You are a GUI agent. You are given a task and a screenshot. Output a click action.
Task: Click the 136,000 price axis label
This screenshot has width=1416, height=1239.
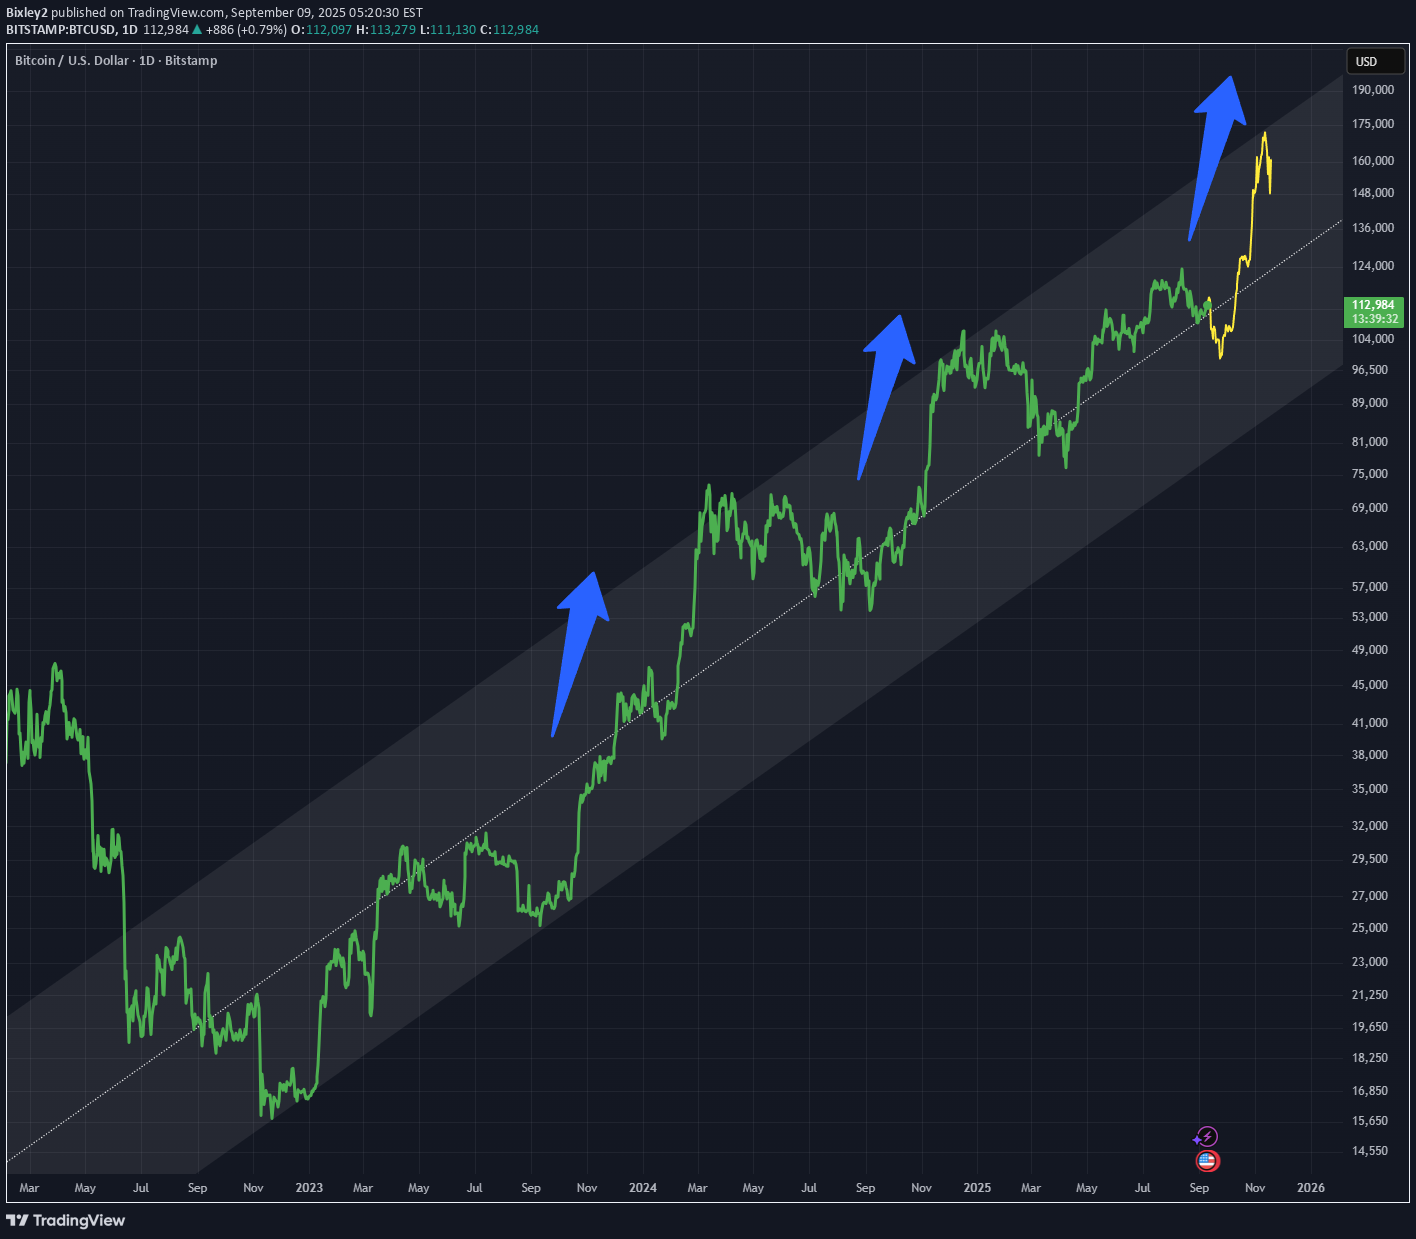(x=1373, y=228)
